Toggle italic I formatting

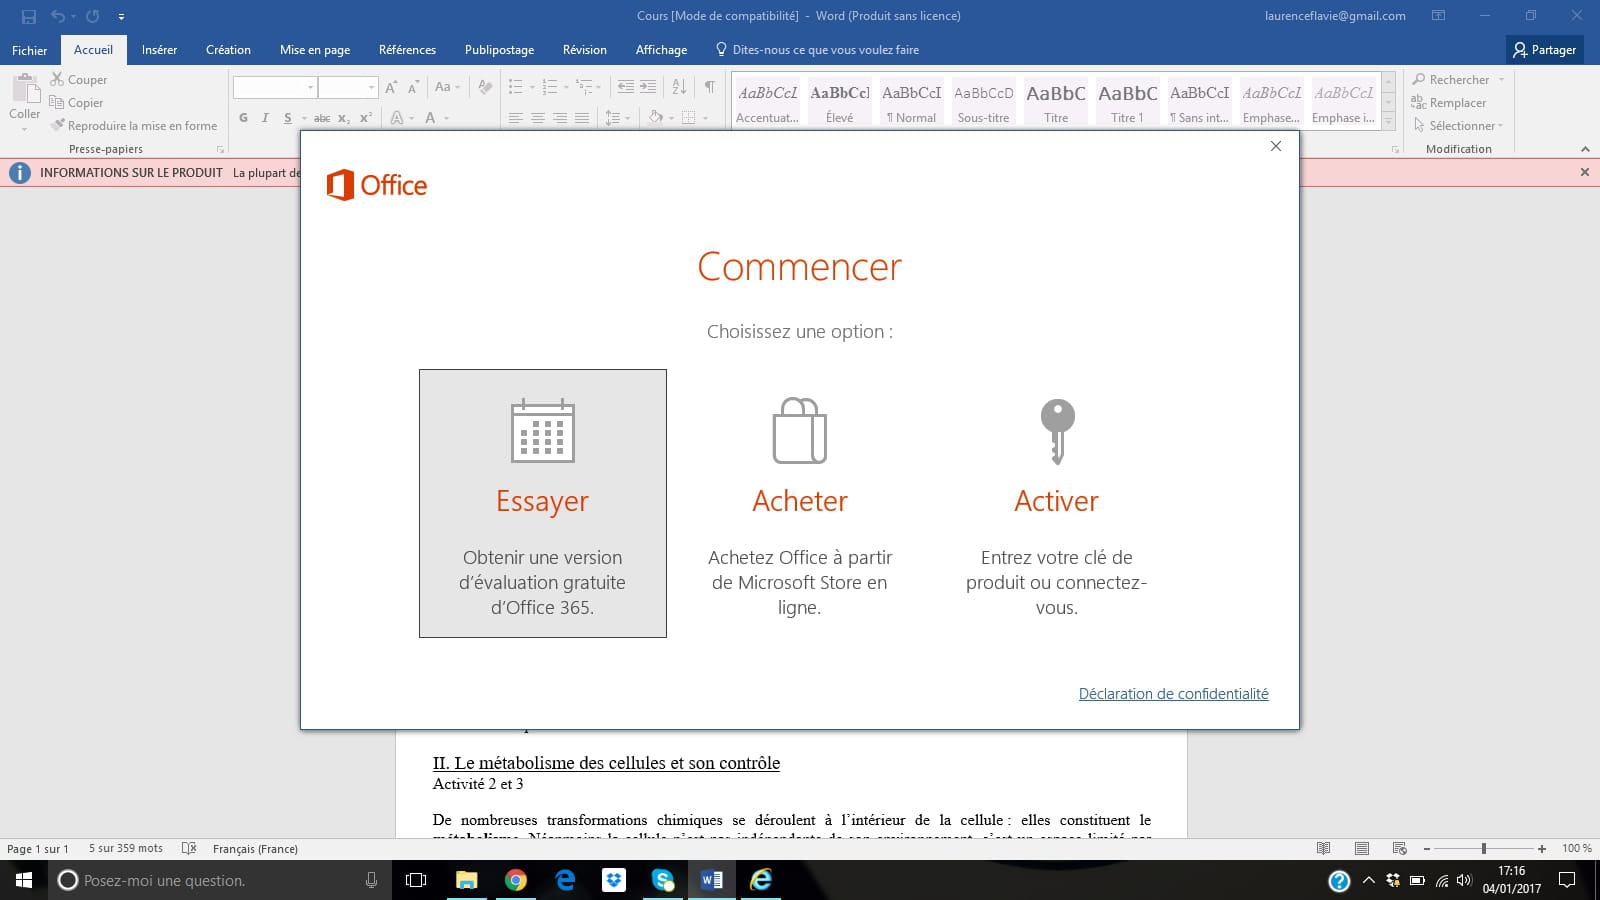pos(265,118)
